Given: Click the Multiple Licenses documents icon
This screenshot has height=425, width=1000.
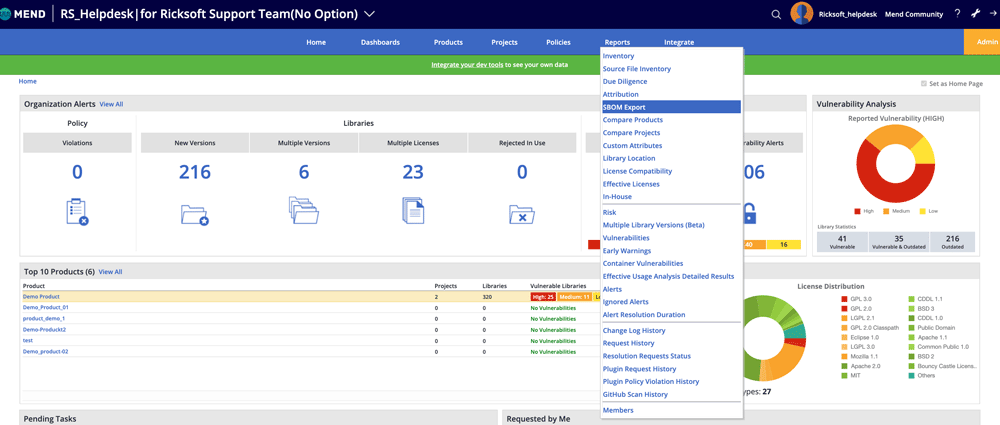Looking at the screenshot, I should (x=413, y=211).
